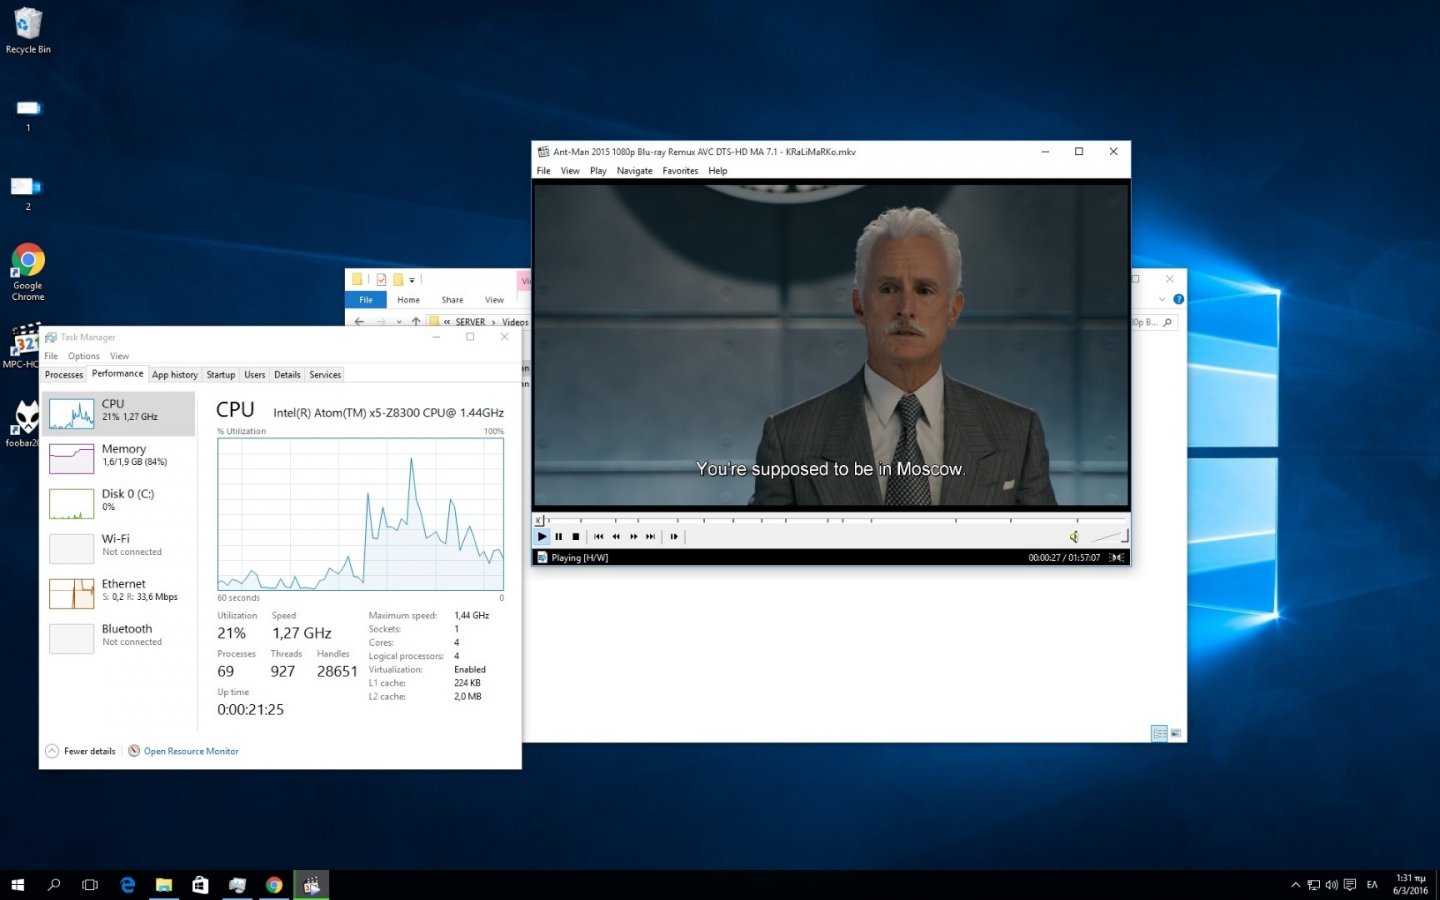Select Disk 0 (C:) performance item
The width and height of the screenshot is (1440, 900).
click(119, 503)
